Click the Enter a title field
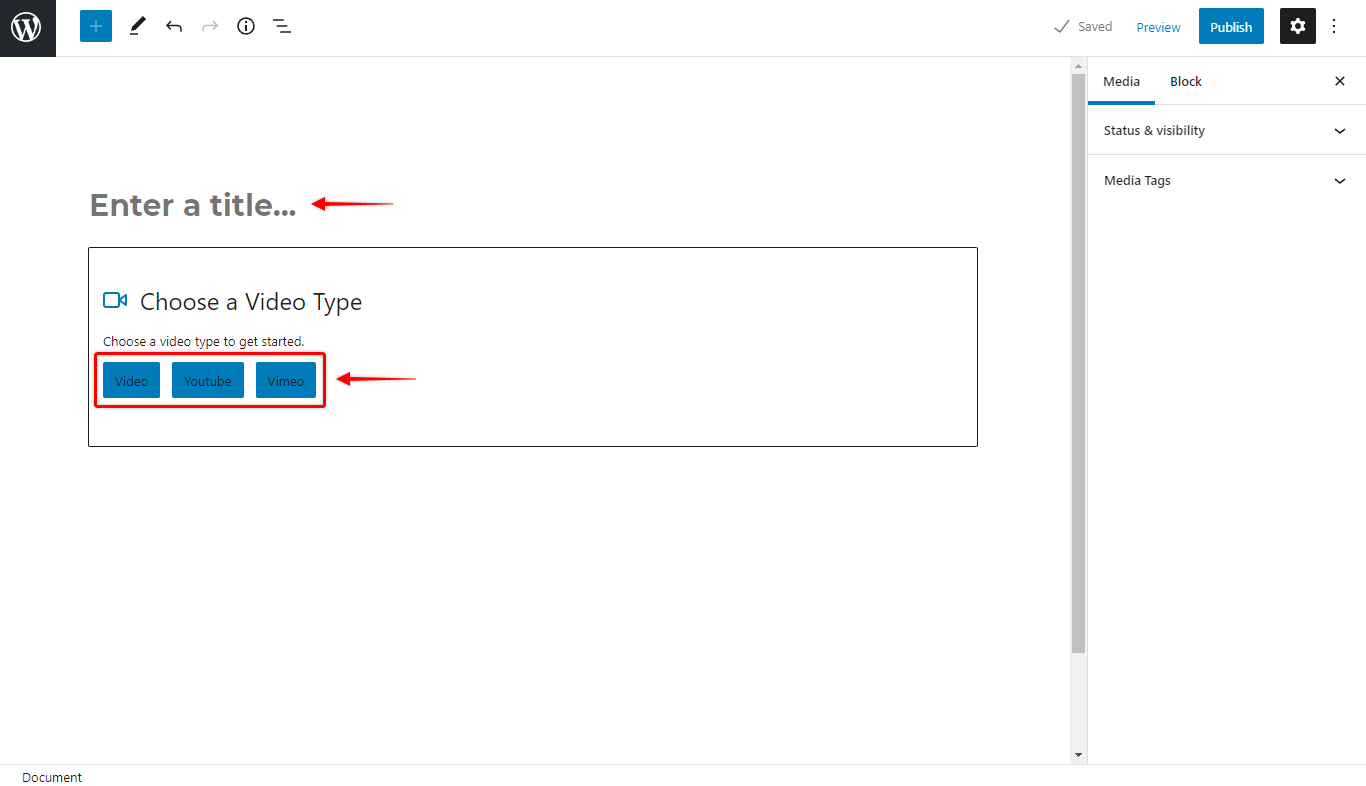1366x786 pixels. coord(193,205)
